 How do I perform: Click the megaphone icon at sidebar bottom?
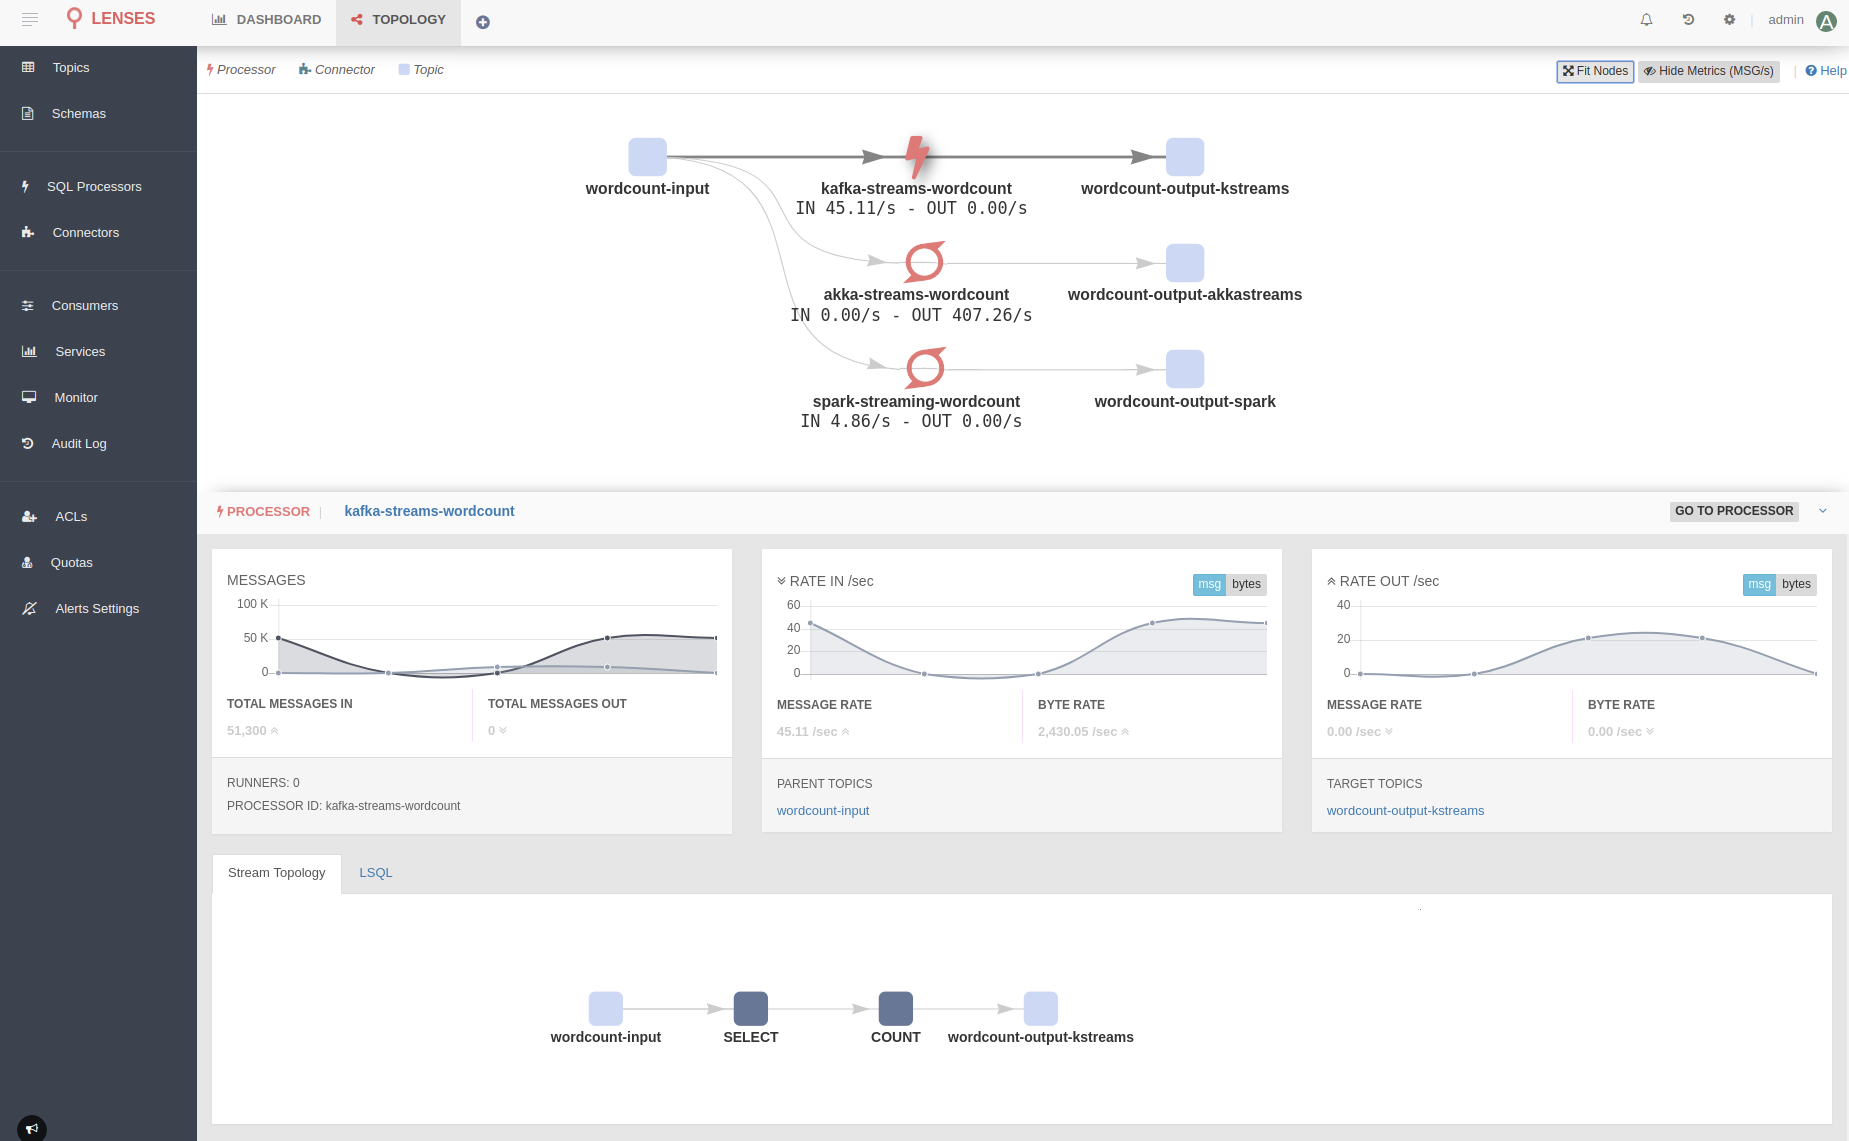[32, 1128]
